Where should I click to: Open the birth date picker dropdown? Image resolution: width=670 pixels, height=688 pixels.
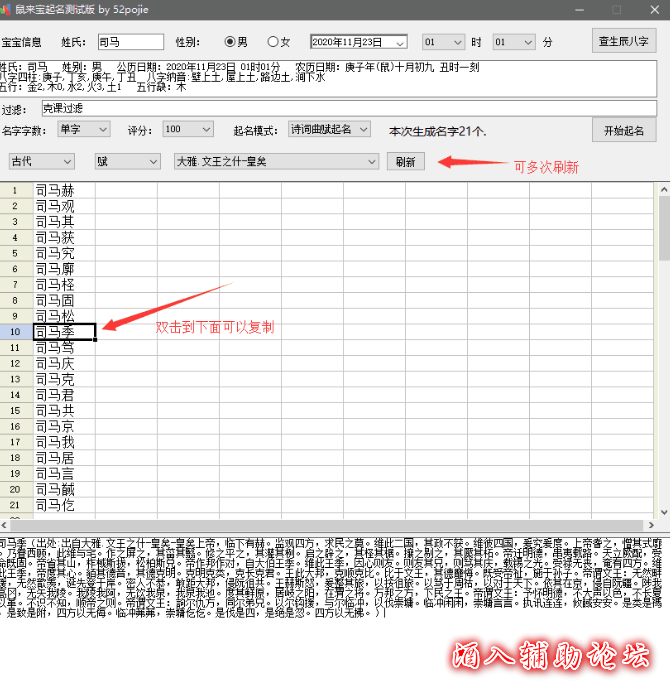coord(399,43)
